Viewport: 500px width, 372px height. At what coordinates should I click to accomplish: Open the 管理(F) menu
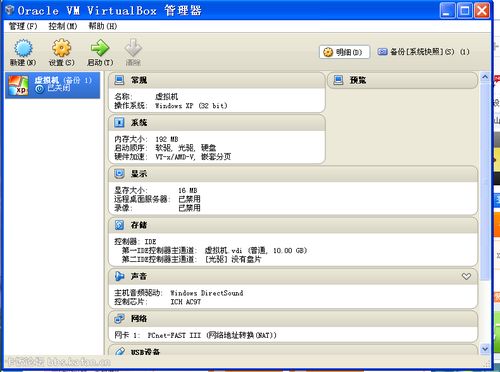(23, 26)
